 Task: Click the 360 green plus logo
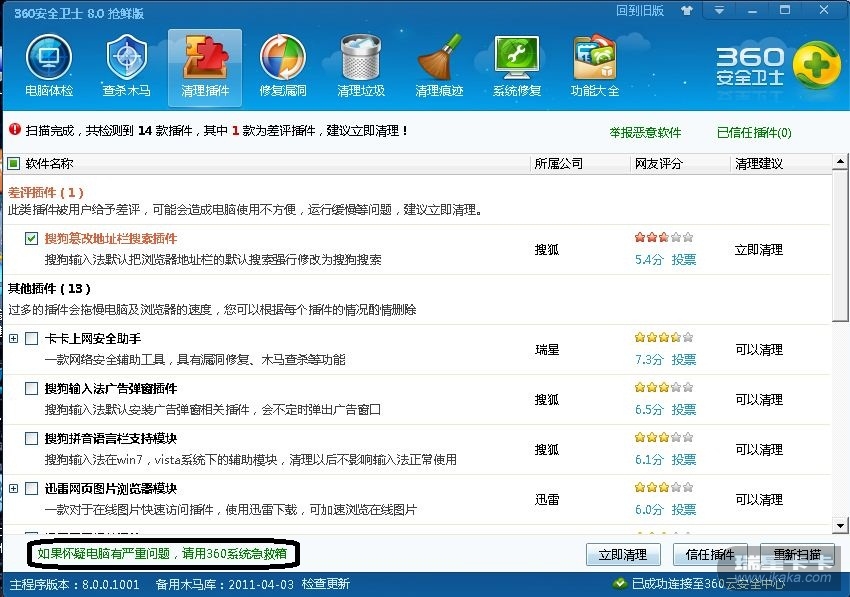pyautogui.click(x=816, y=66)
